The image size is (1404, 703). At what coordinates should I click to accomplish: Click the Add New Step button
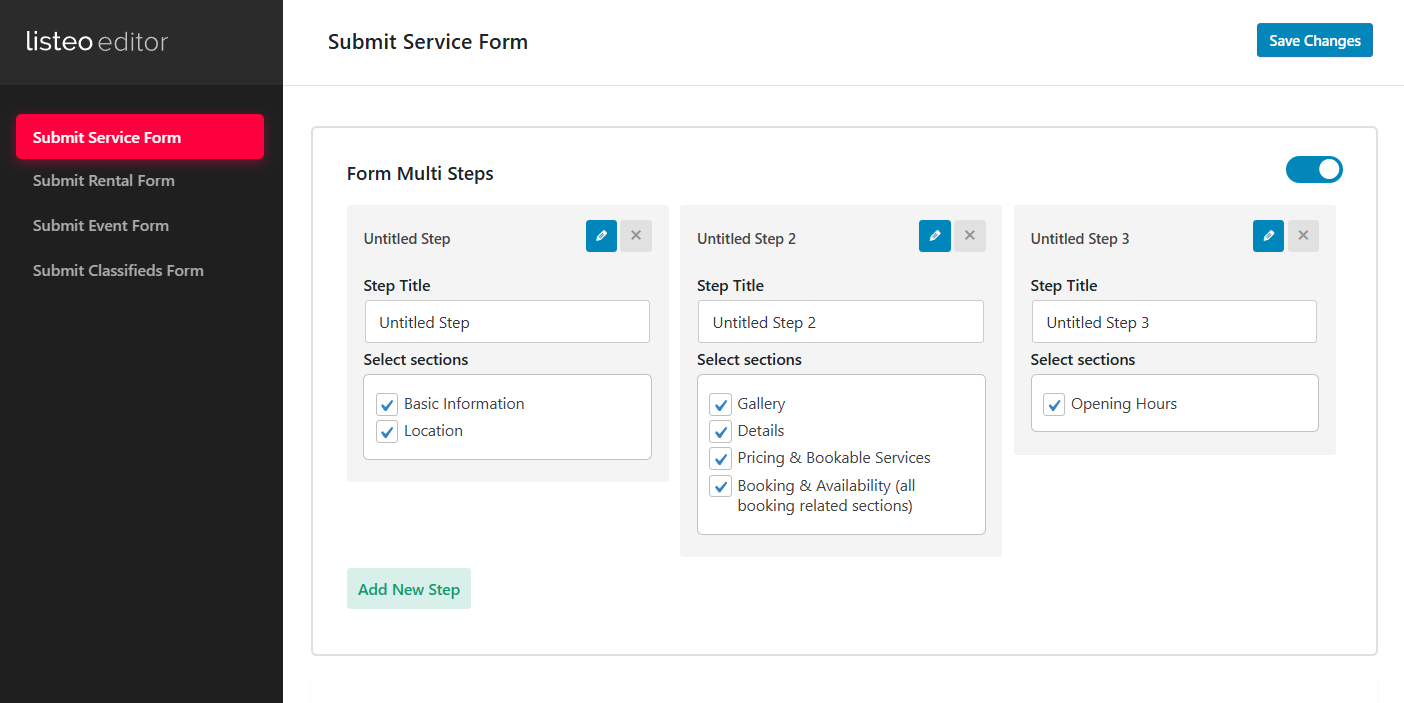409,589
